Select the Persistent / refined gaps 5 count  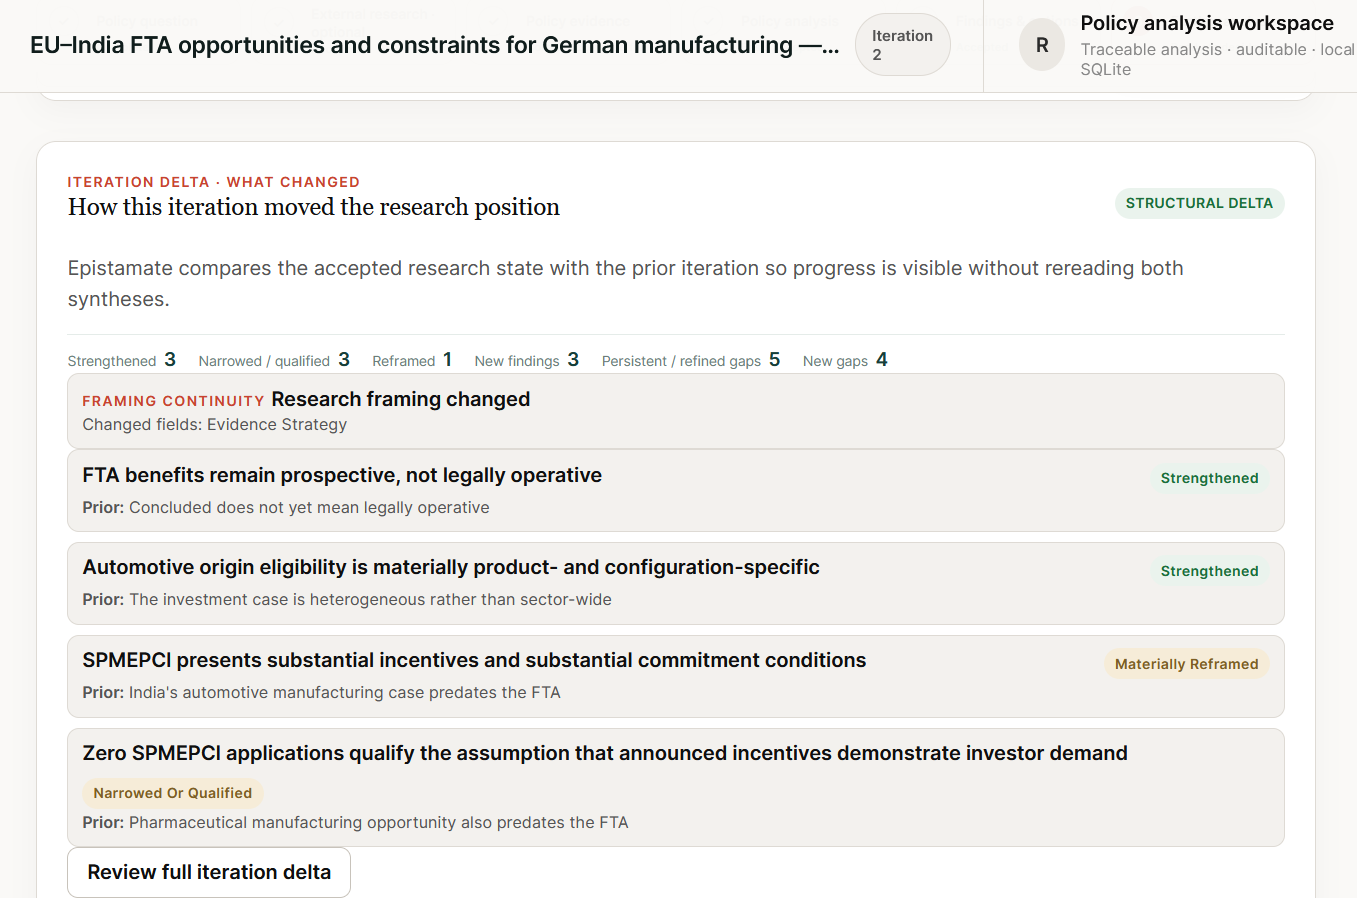coord(691,360)
